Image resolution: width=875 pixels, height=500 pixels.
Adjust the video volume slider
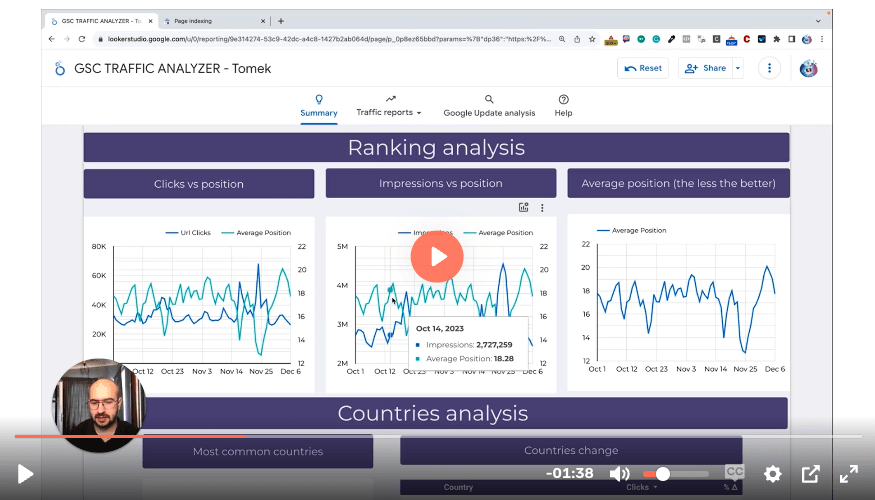point(675,474)
